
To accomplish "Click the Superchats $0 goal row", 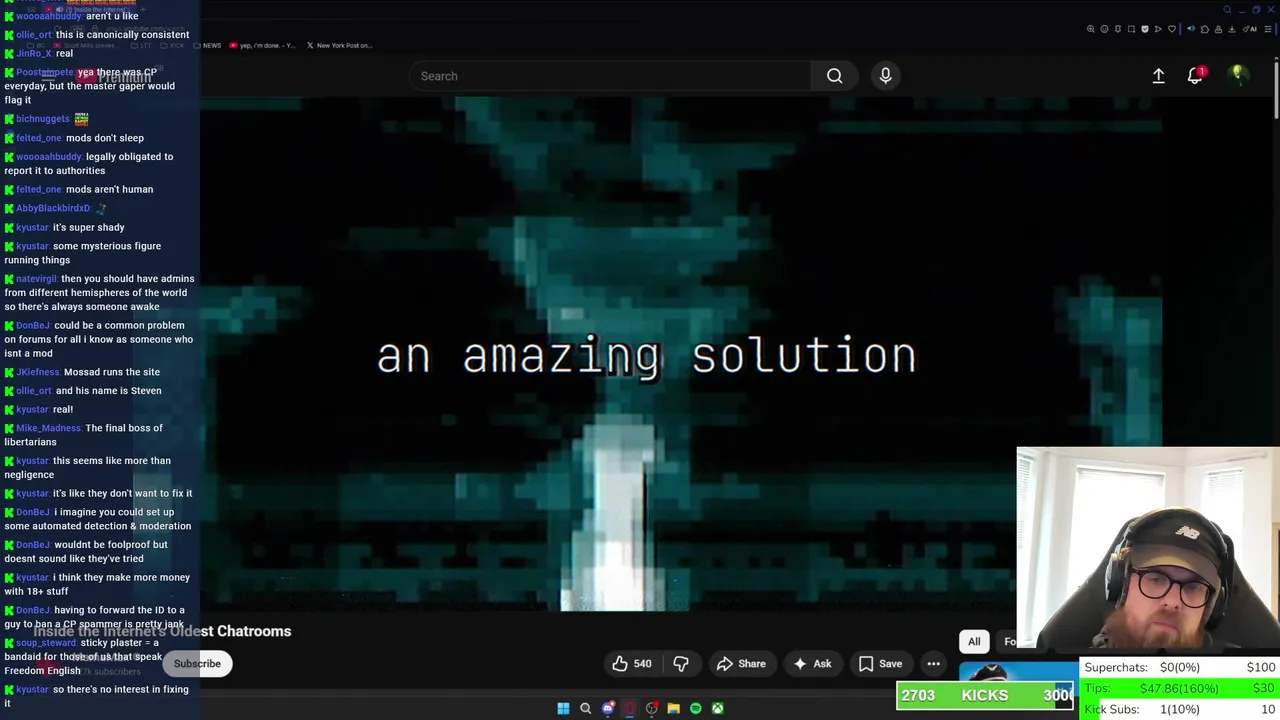I will (1180, 667).
